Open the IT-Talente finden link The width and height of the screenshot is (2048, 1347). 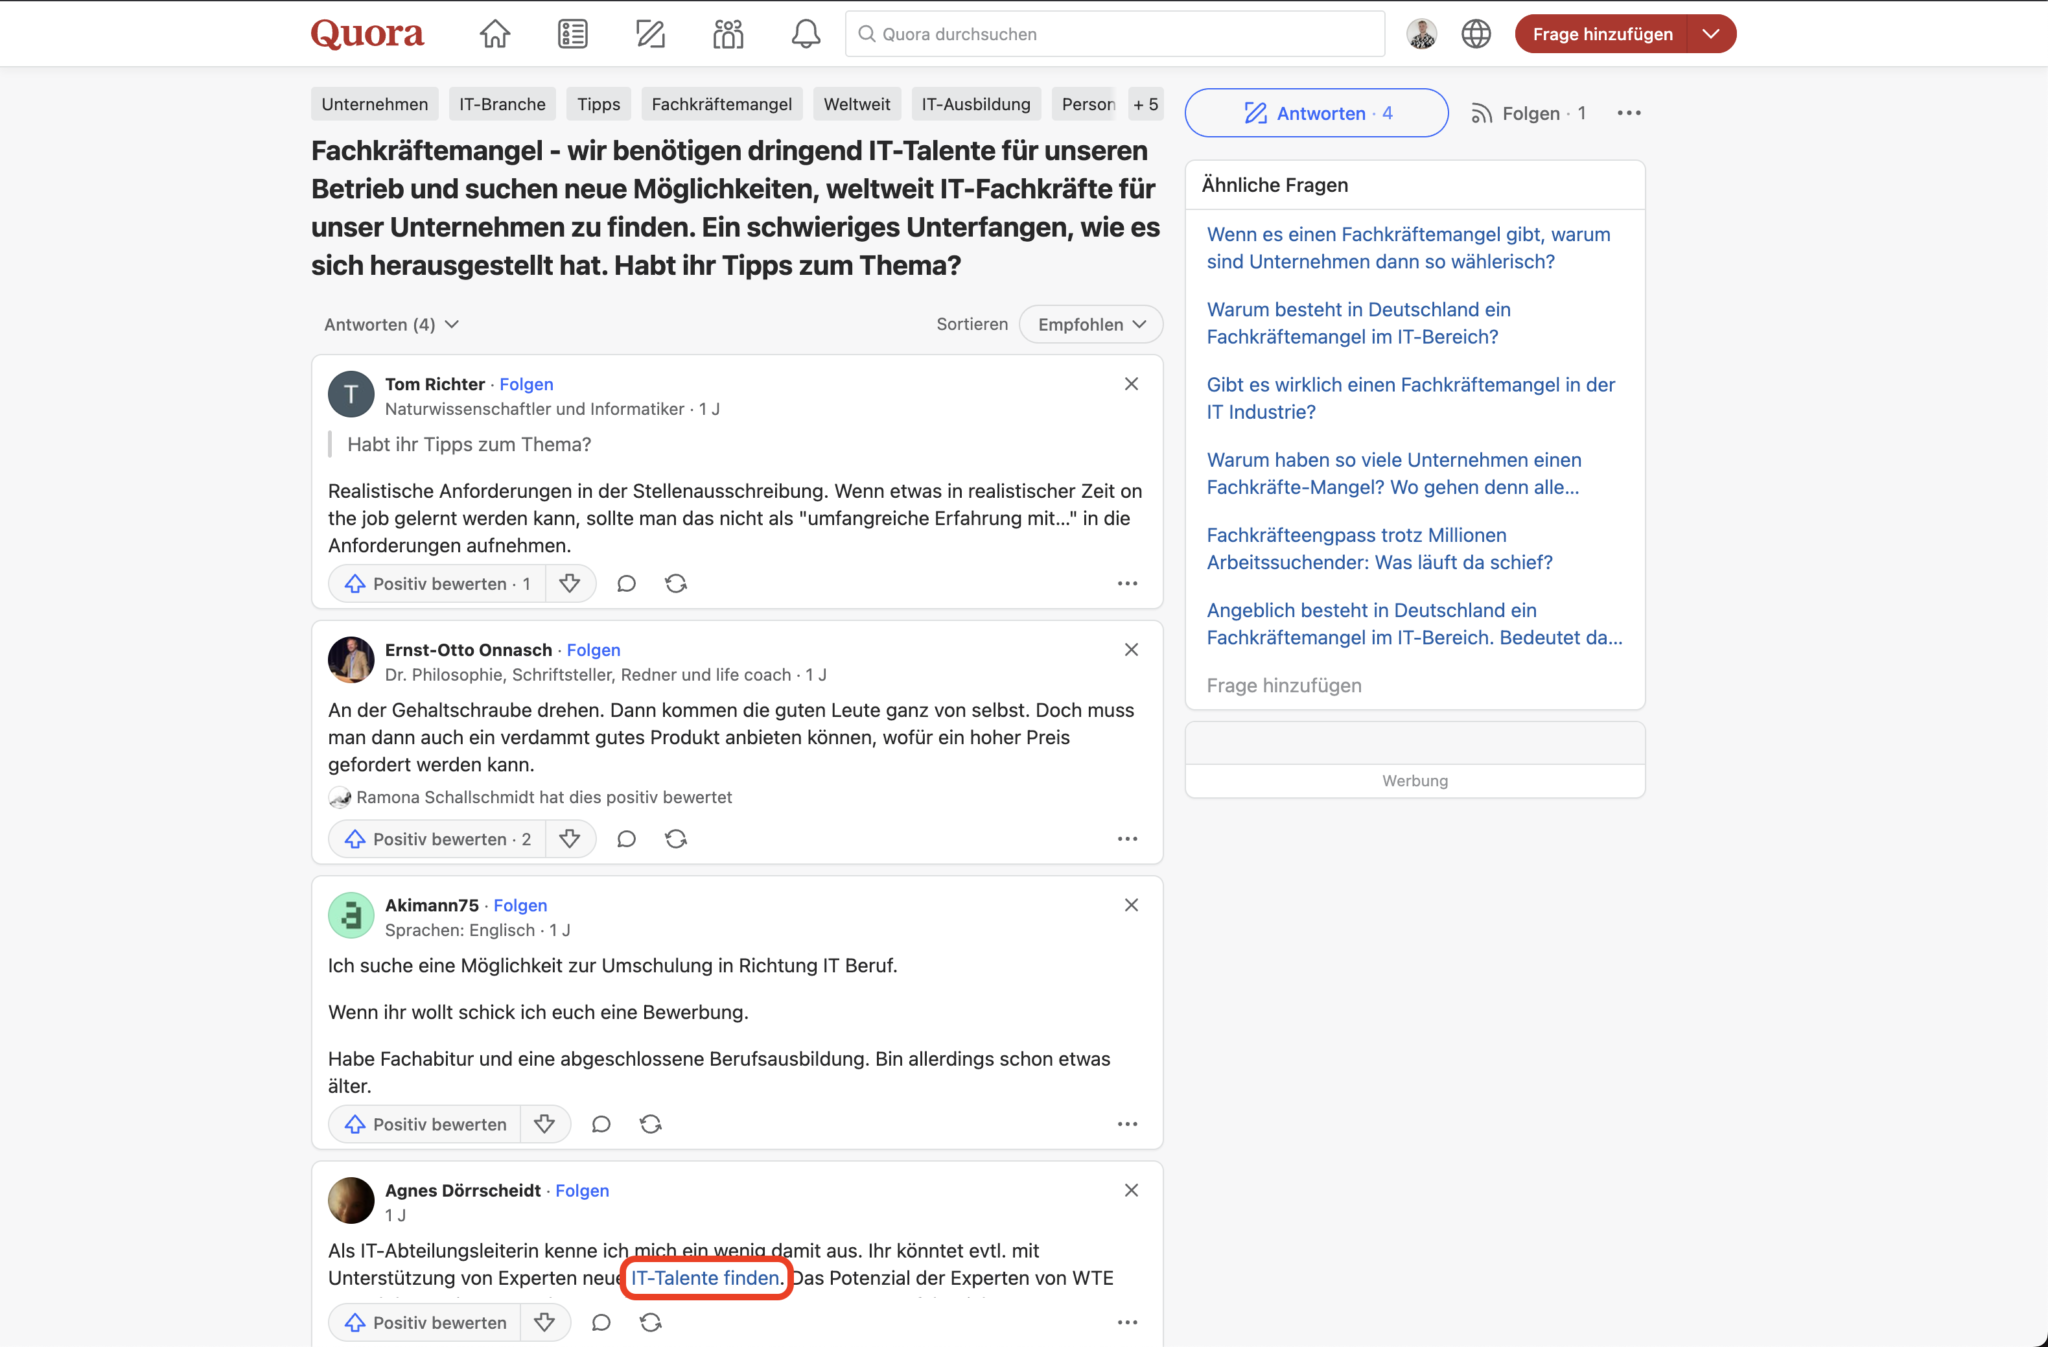pyautogui.click(x=704, y=1278)
